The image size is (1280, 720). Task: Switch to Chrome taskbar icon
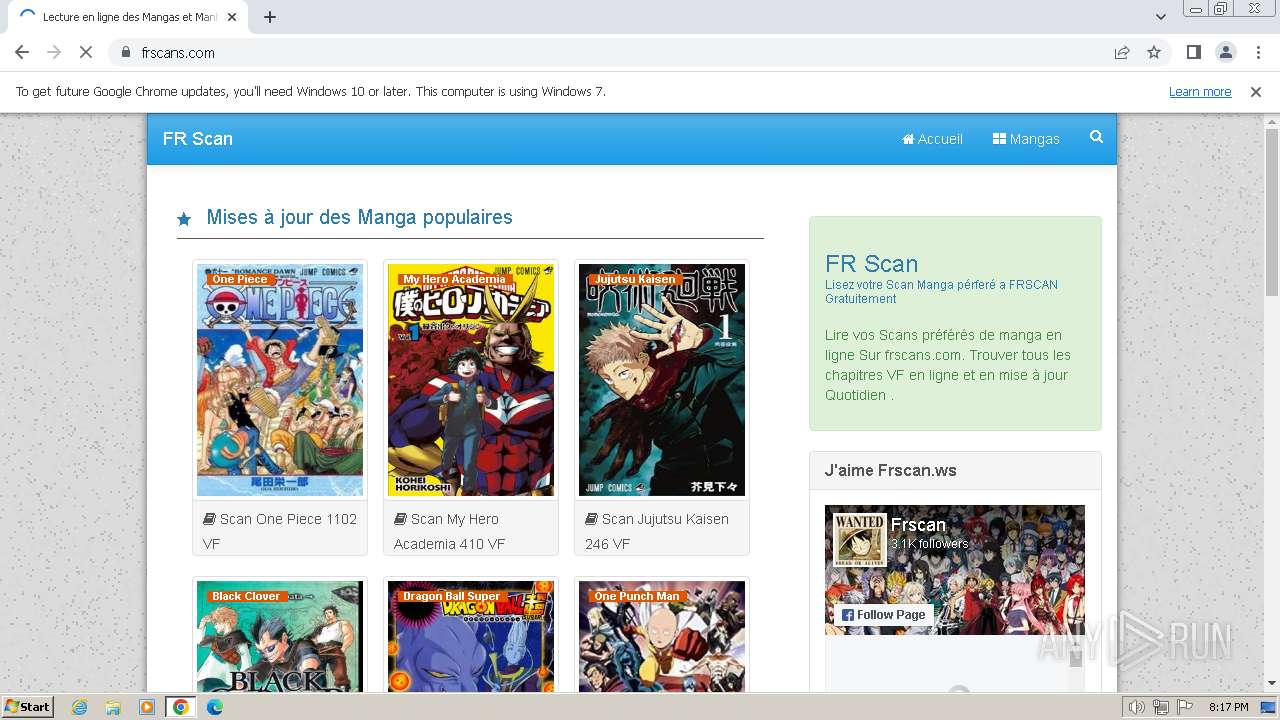coord(181,707)
